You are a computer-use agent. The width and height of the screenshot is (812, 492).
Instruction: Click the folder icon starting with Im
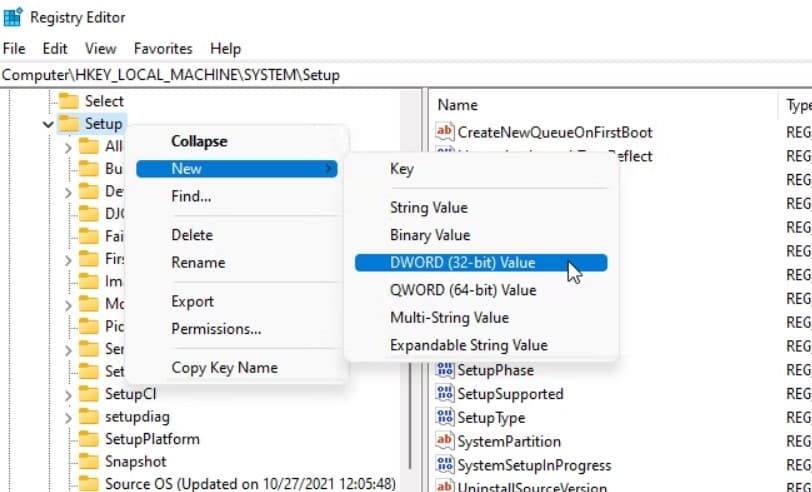click(x=88, y=281)
